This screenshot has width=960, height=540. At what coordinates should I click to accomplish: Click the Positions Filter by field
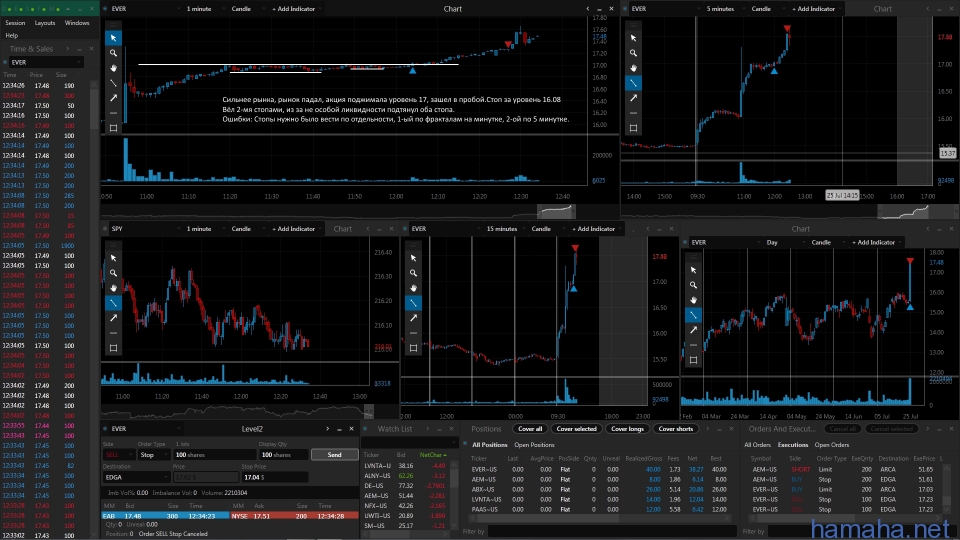point(610,531)
